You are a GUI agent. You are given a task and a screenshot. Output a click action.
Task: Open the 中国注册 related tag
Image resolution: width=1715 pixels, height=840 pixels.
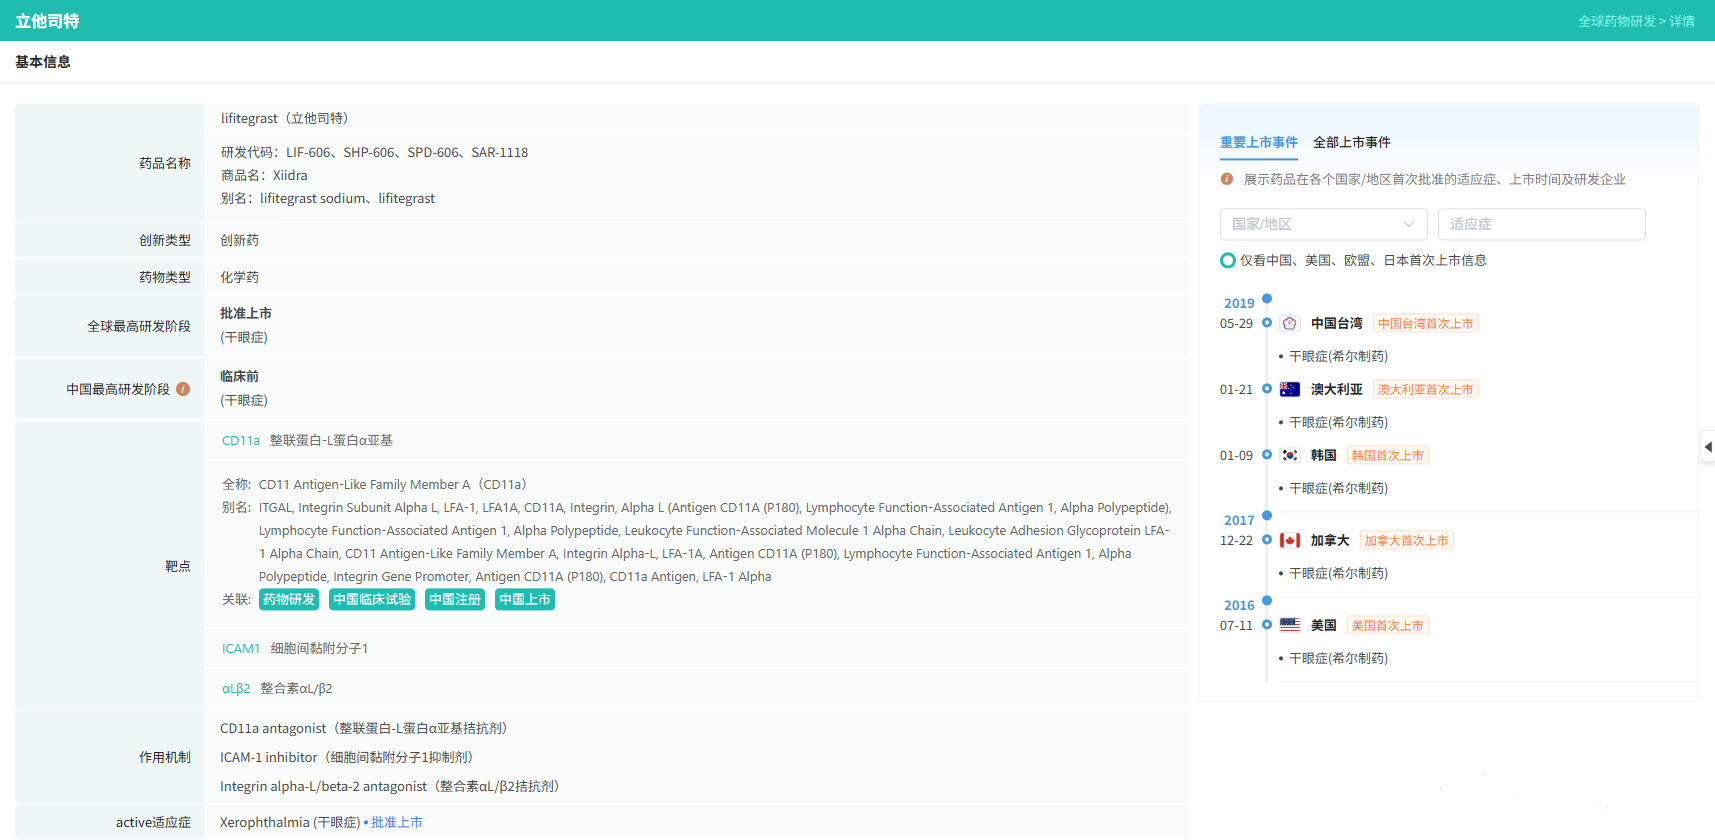point(455,599)
